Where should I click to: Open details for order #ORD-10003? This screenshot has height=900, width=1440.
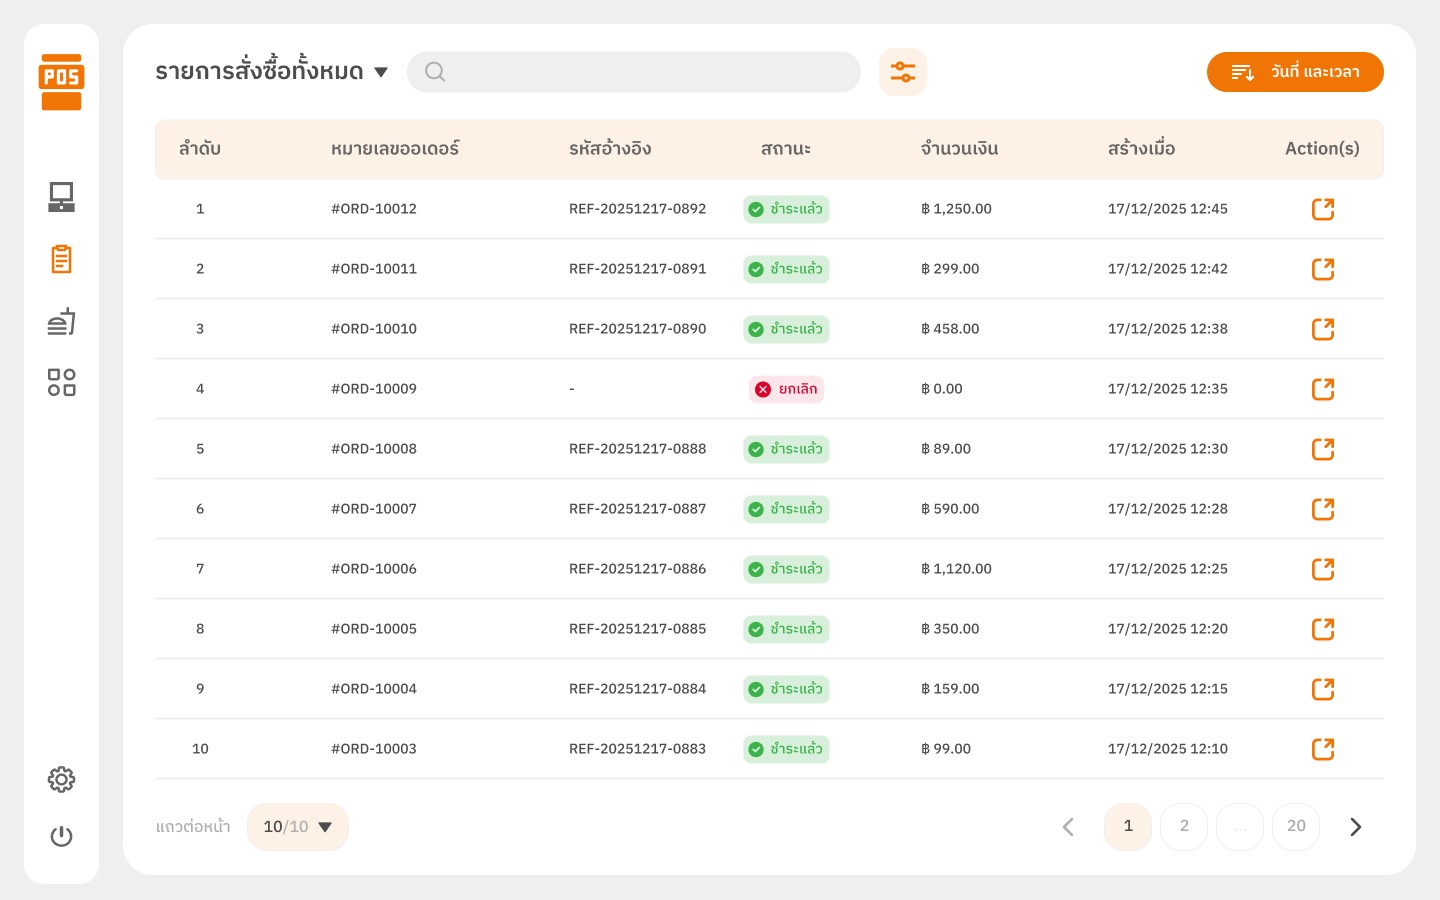click(1322, 749)
